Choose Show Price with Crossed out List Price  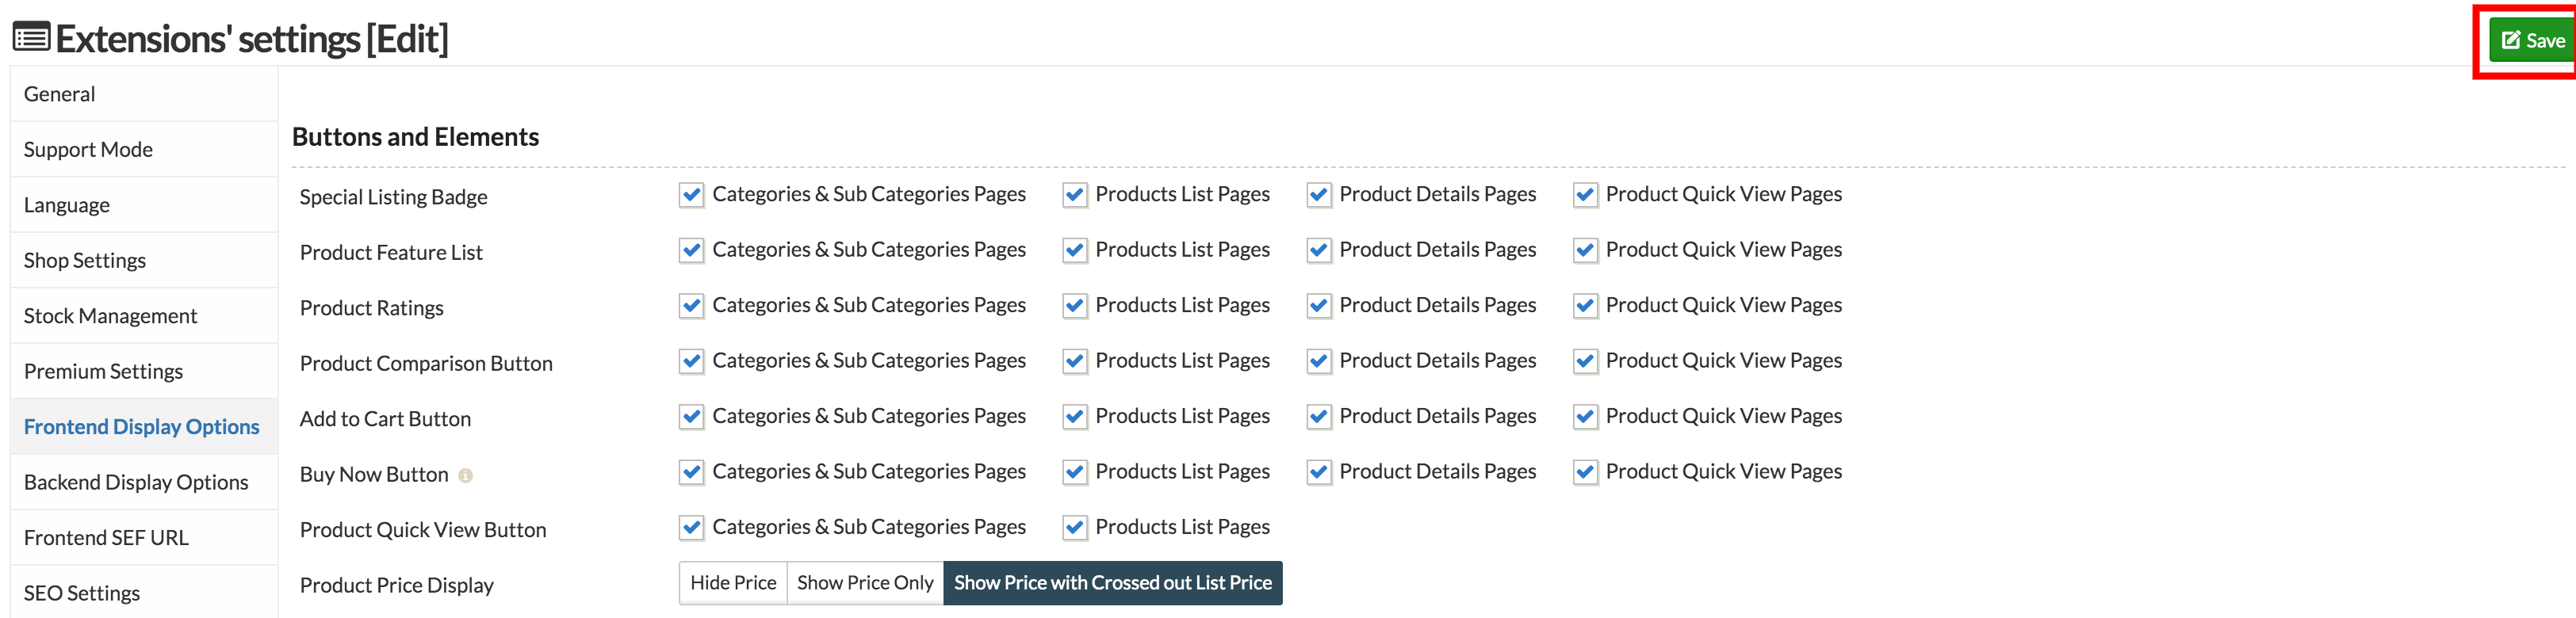coord(1112,583)
